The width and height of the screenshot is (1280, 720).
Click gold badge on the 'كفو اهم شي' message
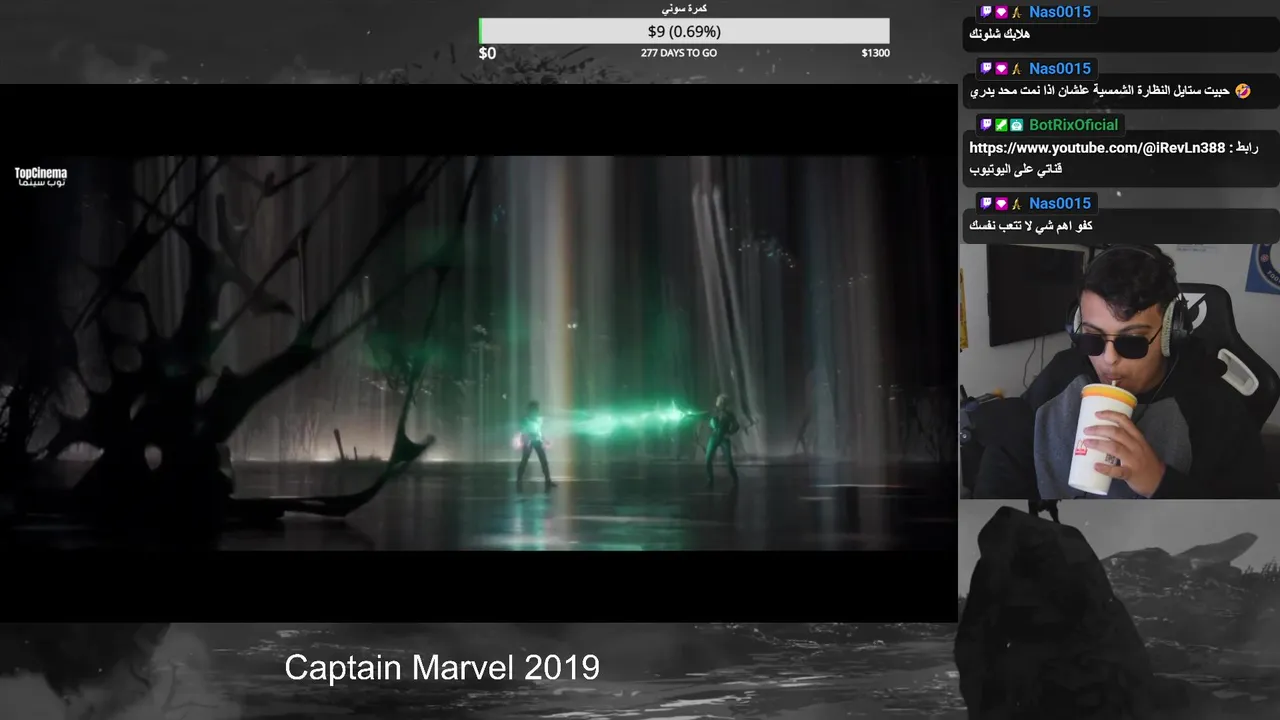point(1016,204)
